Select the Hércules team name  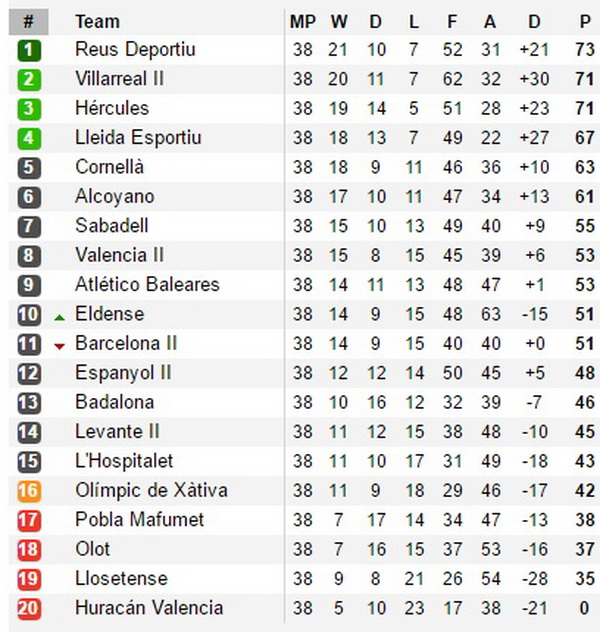pos(112,108)
